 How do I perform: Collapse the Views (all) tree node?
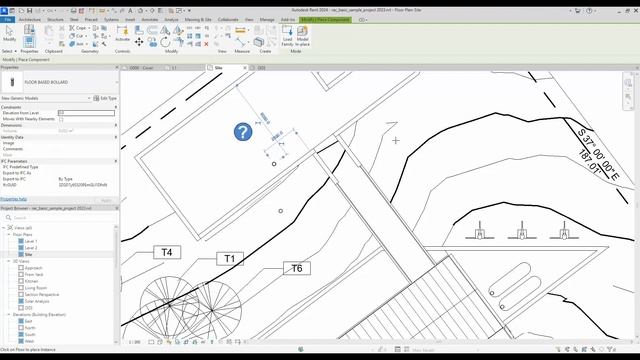(x=4, y=228)
